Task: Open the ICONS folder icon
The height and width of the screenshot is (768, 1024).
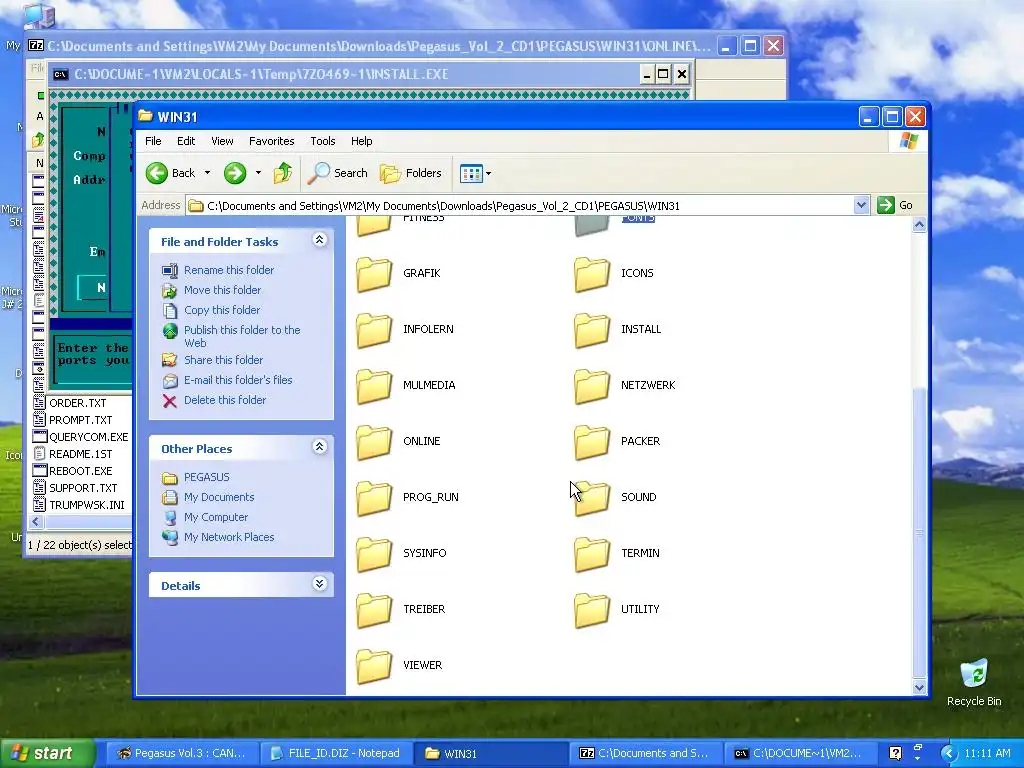Action: pos(592,274)
